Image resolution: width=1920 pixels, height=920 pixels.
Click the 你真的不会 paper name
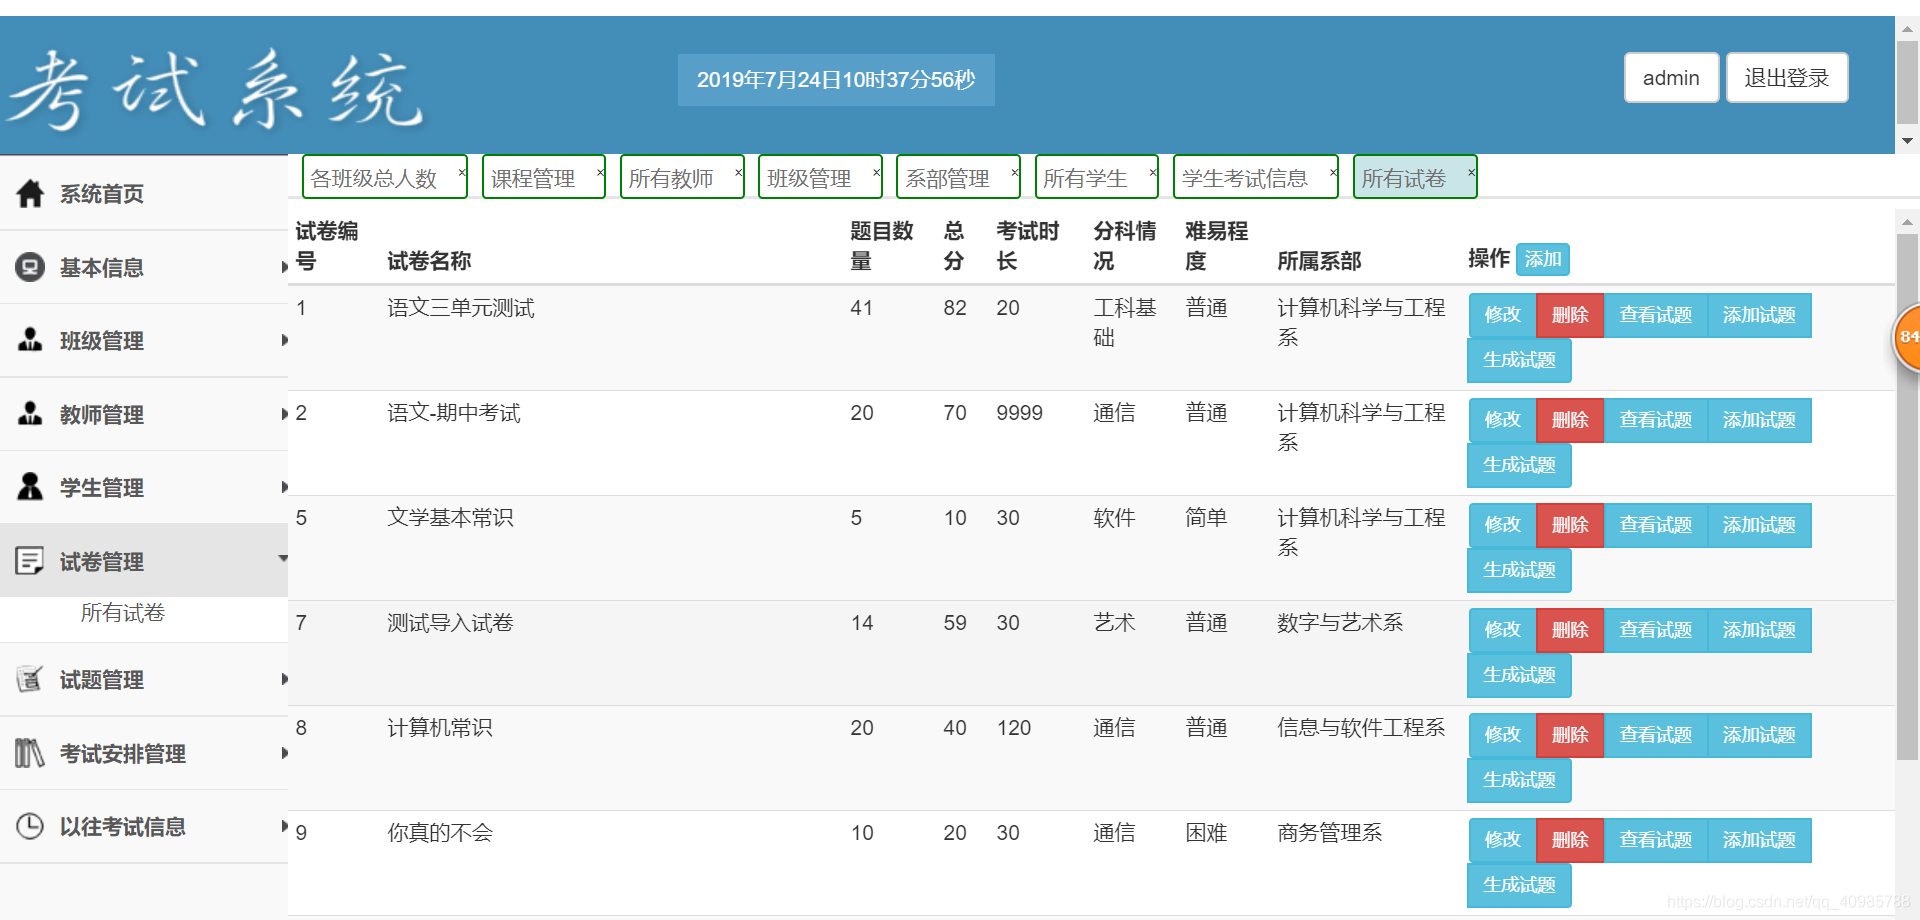440,833
